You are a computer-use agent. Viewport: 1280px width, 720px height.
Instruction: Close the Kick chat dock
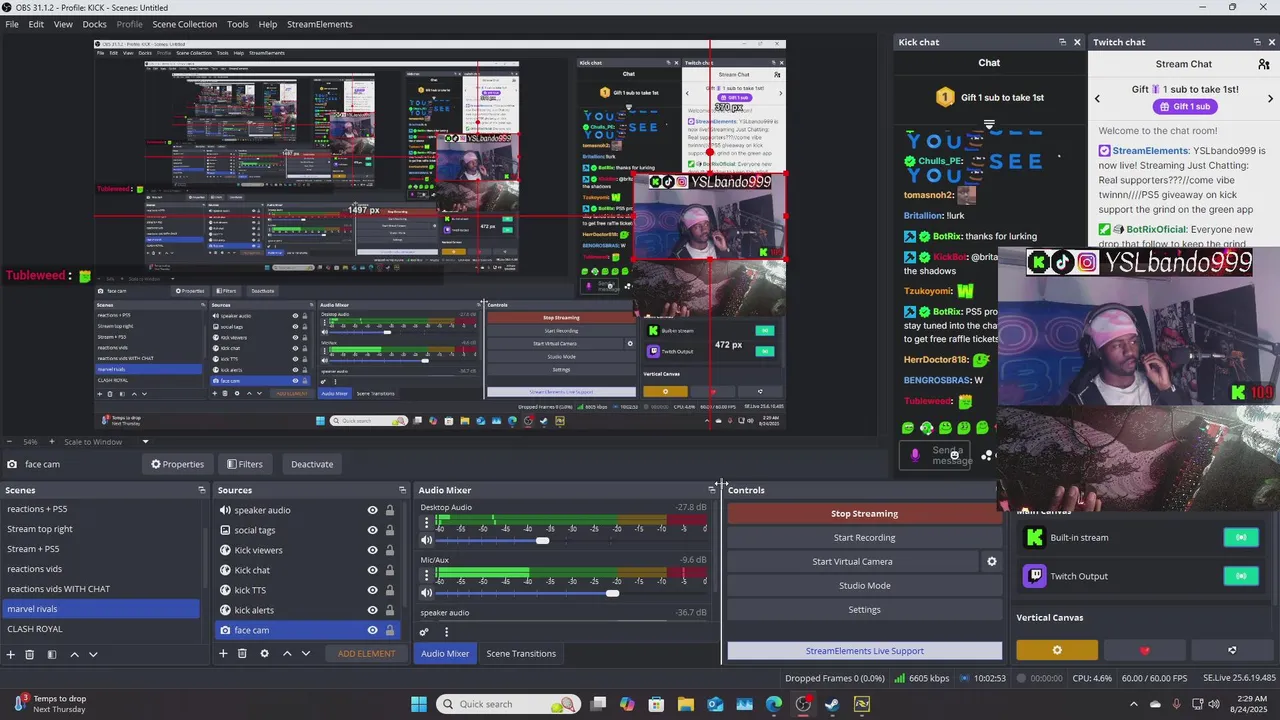pos(1077,42)
